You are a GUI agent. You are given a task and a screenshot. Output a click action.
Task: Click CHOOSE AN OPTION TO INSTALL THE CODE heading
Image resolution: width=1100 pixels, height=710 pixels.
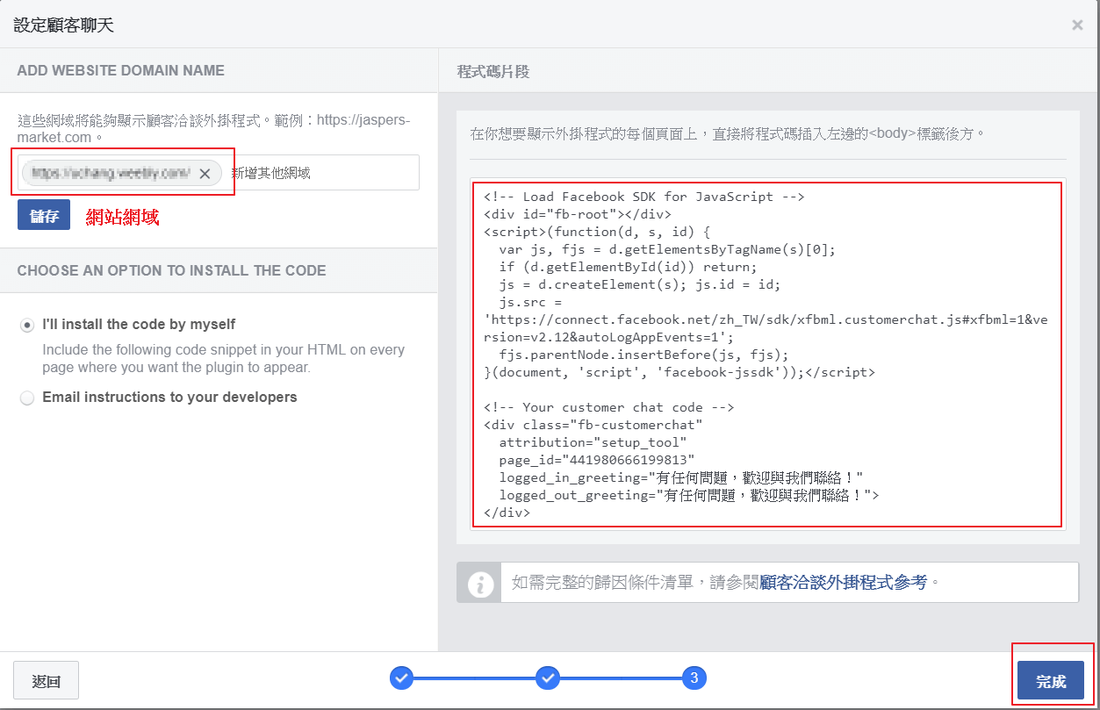[171, 270]
